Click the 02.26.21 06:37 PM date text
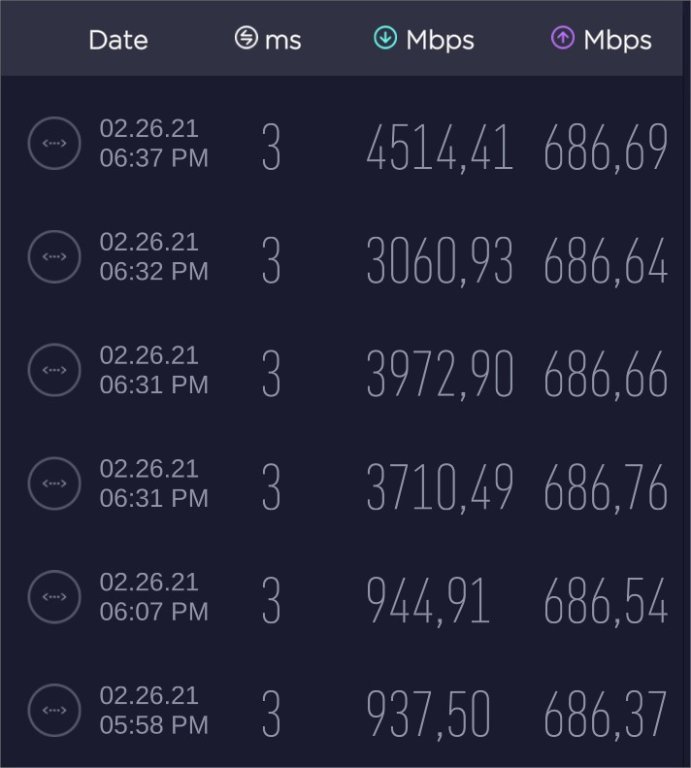Image resolution: width=691 pixels, height=768 pixels. point(154,143)
